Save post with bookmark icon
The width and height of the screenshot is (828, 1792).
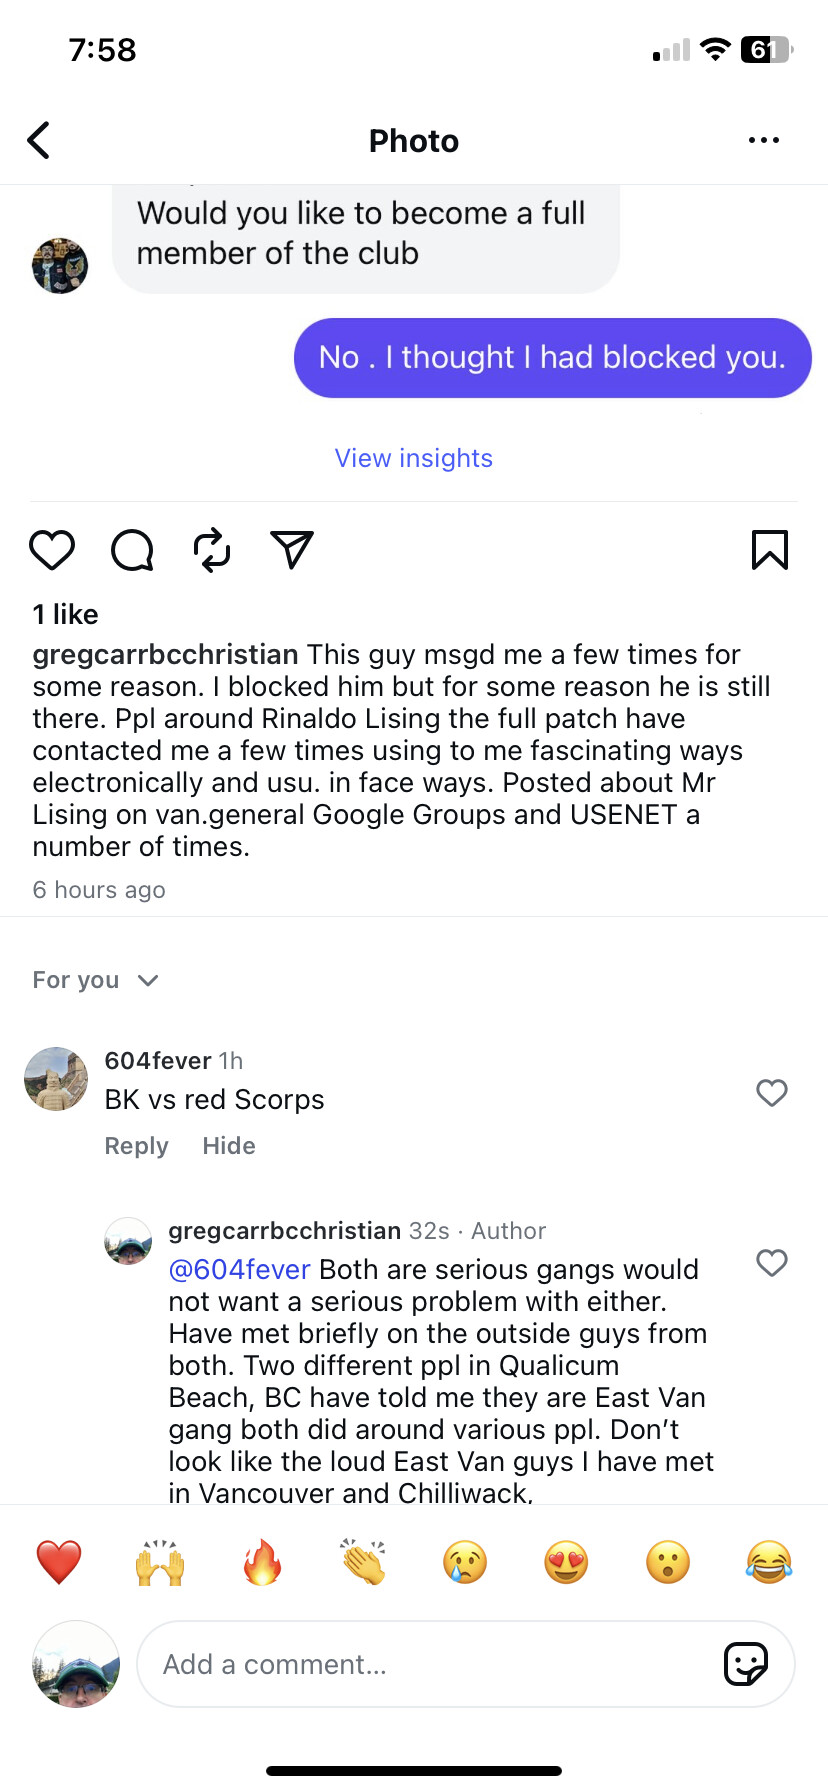pyautogui.click(x=769, y=550)
